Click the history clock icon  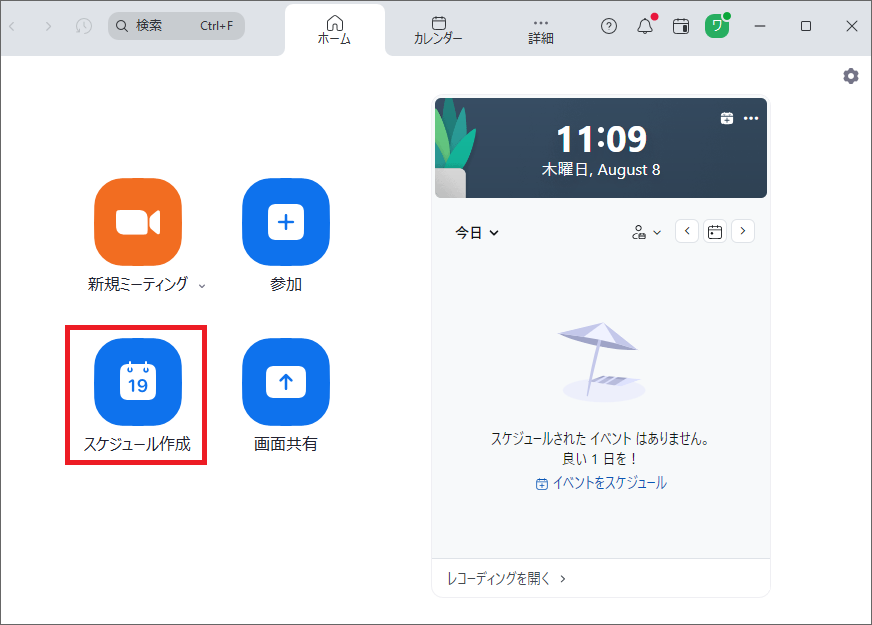click(83, 26)
